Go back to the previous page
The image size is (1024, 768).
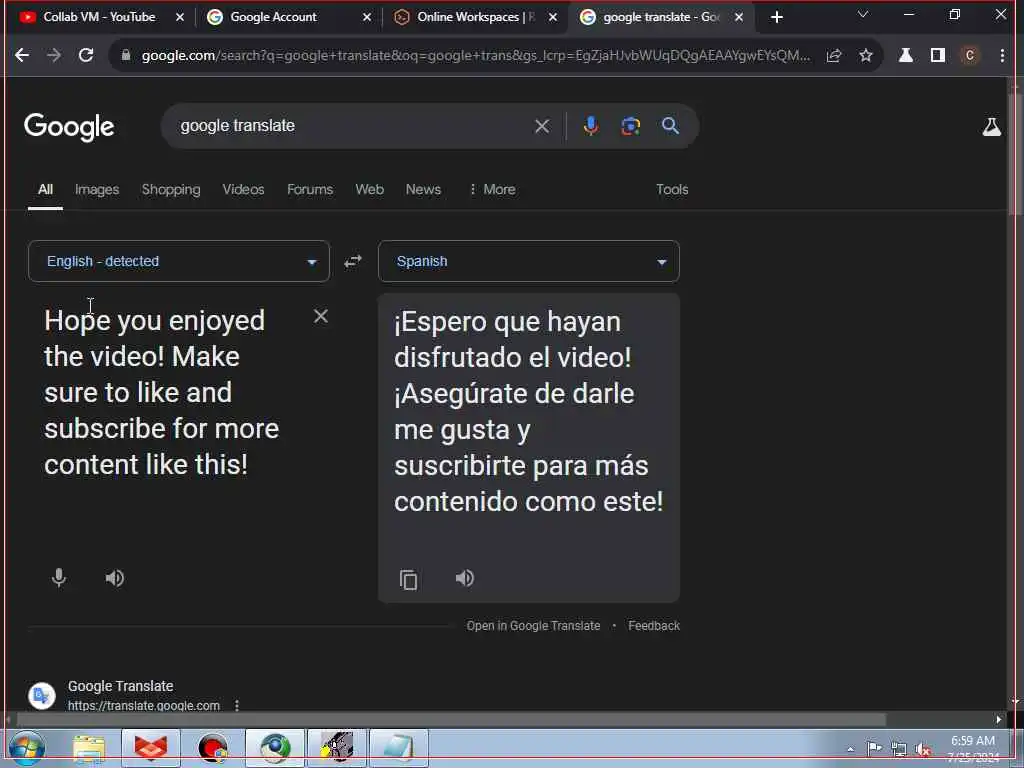pyautogui.click(x=22, y=56)
